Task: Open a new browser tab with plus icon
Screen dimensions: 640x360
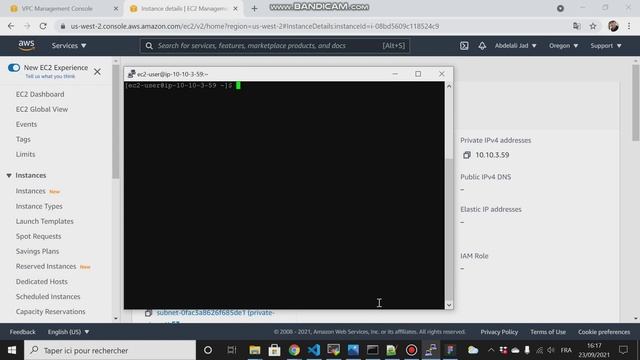Action: pyautogui.click(x=254, y=9)
